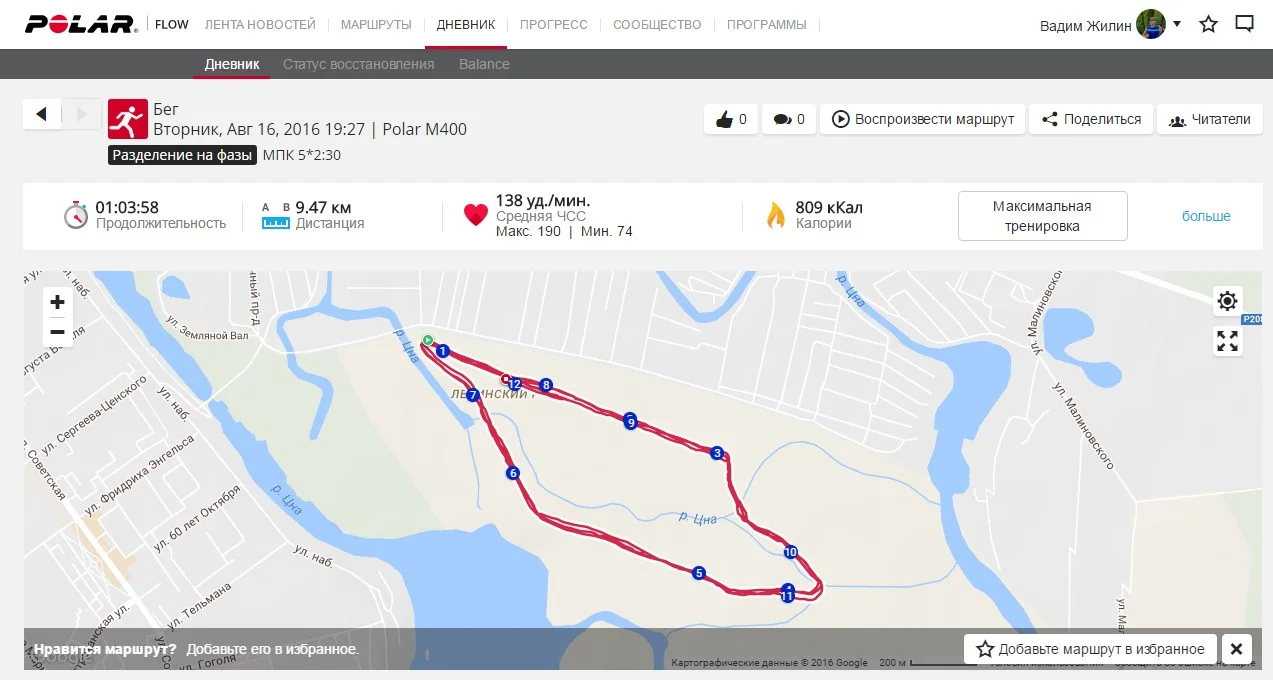Open the notifications message icon

click(1244, 24)
